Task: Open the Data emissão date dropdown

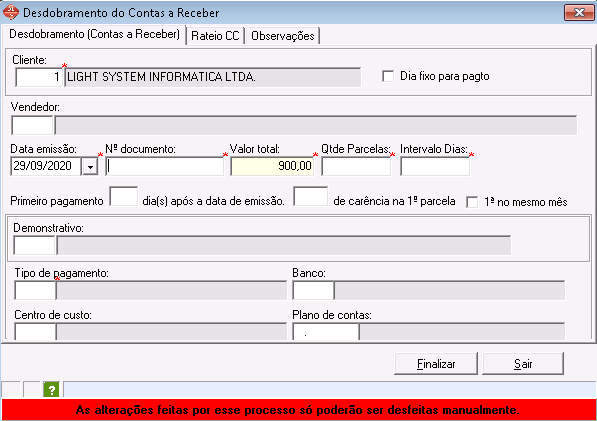Action: tap(90, 167)
